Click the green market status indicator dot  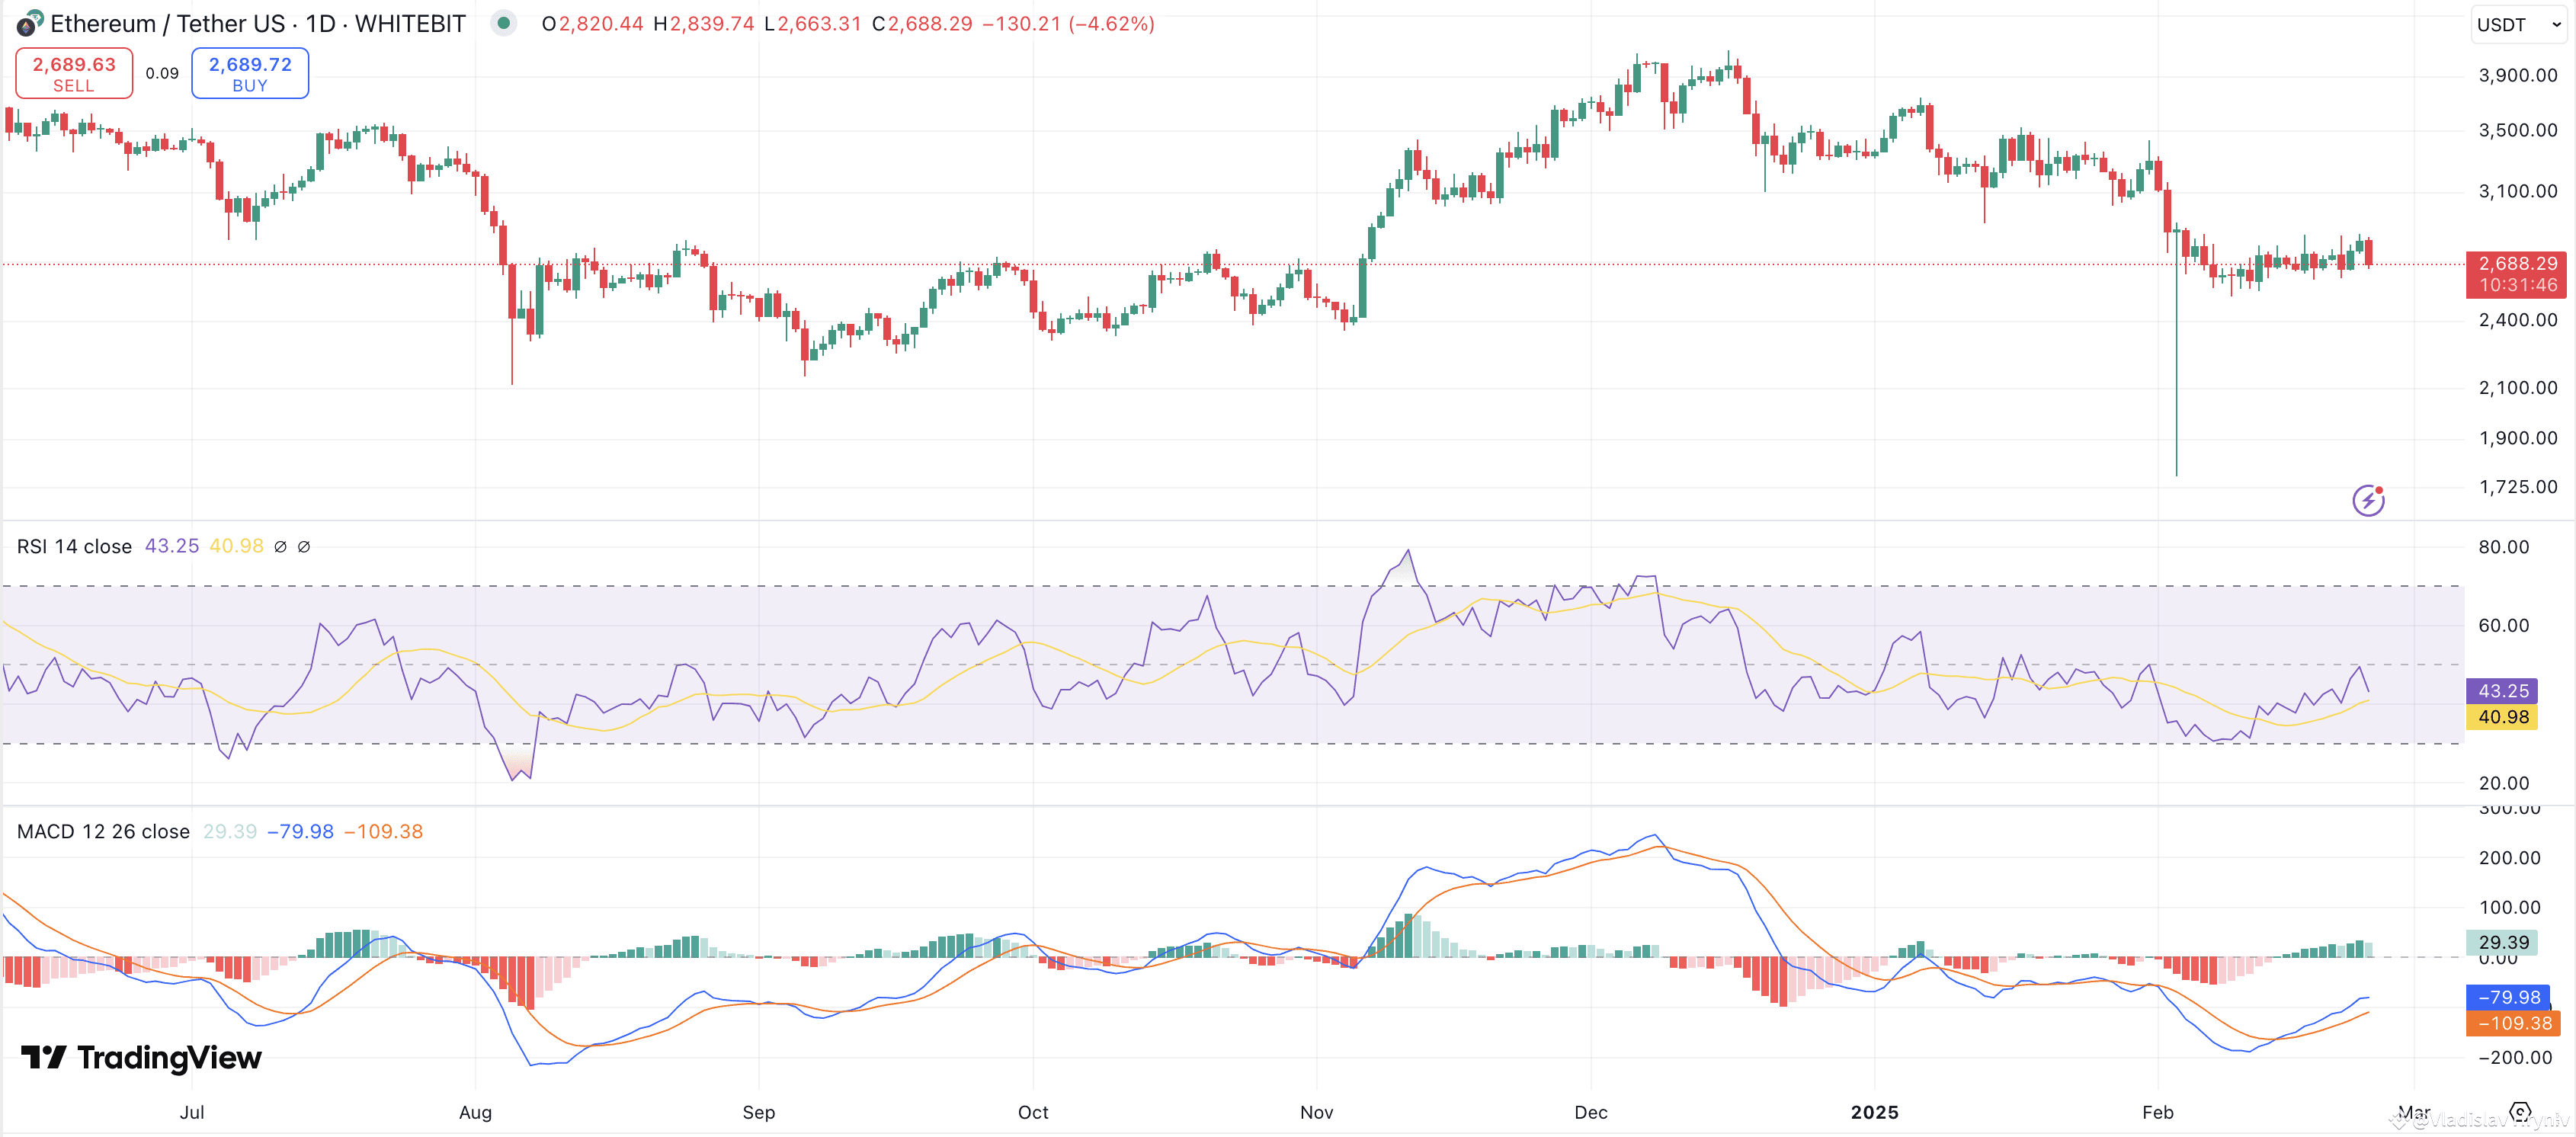[x=504, y=23]
